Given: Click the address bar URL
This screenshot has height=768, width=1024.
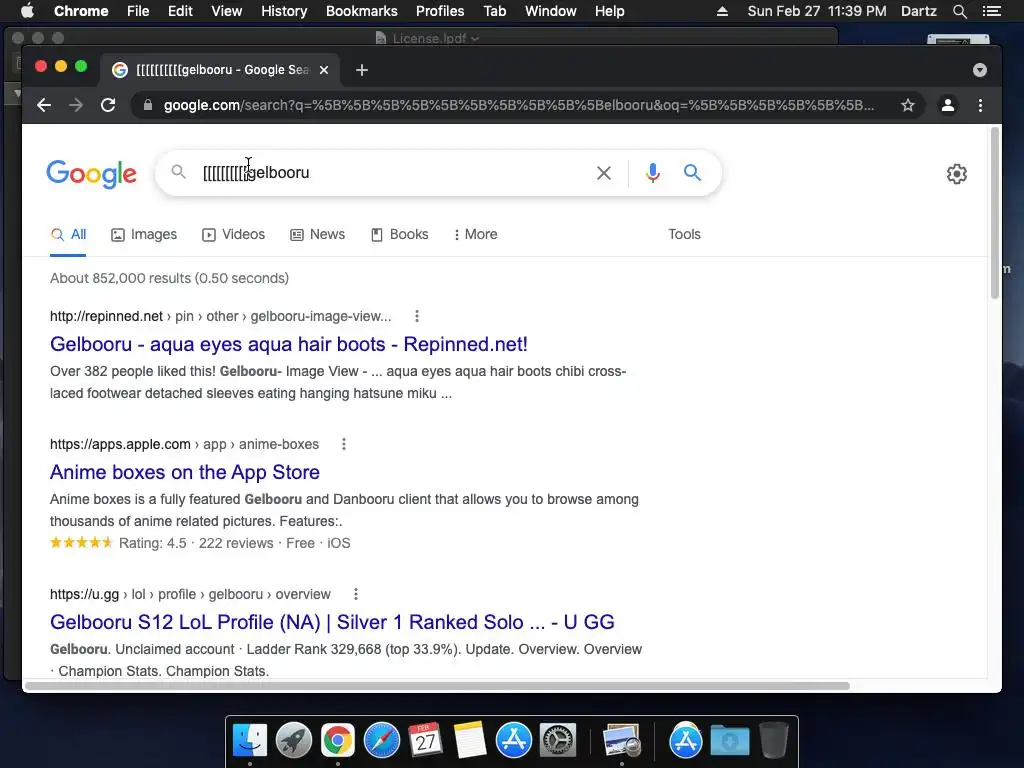Looking at the screenshot, I should click(x=519, y=105).
